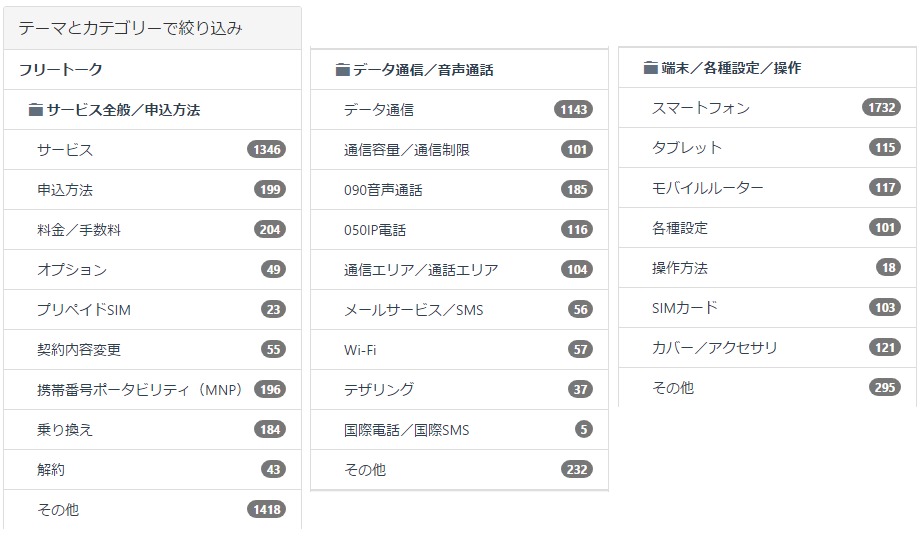Click folder icon beside サービス全般／申込方法
The width and height of the screenshot is (924, 541).
(36, 110)
